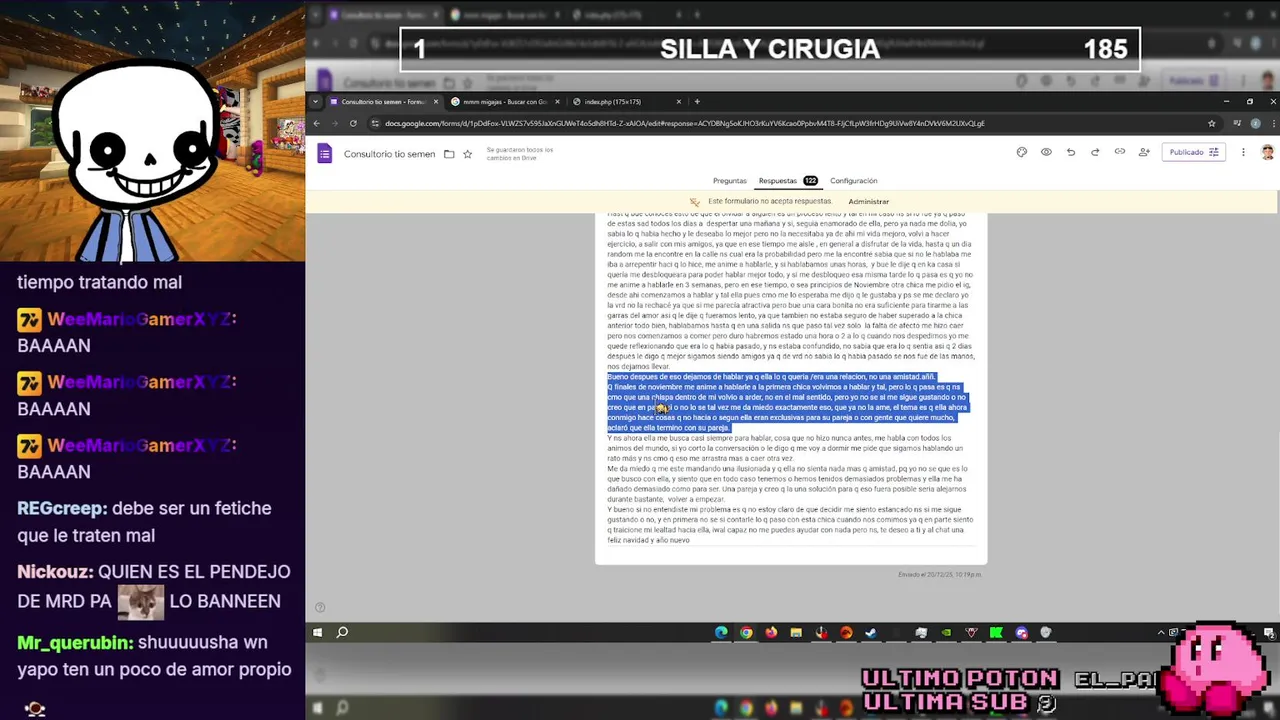Open the tab search dropdown arrow

(316, 101)
